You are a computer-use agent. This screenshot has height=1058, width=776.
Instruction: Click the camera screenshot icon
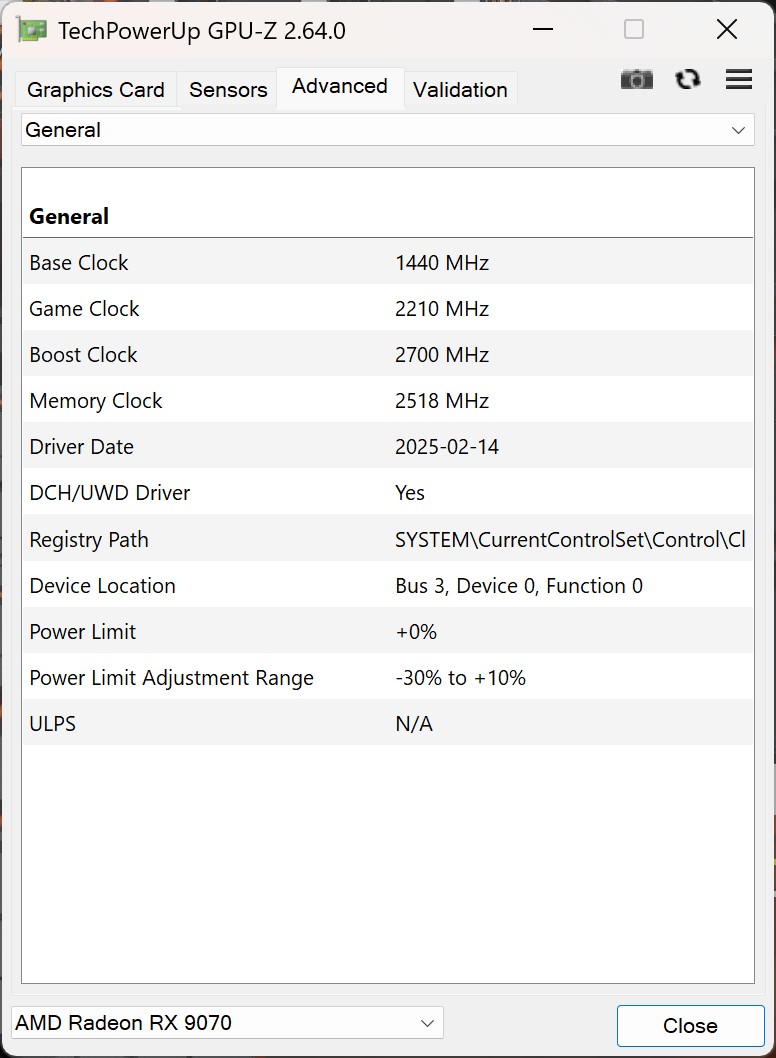[636, 80]
